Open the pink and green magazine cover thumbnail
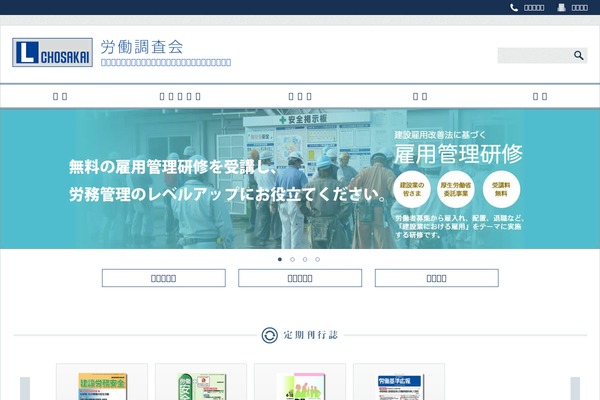This screenshot has width=600, height=400. click(x=300, y=386)
